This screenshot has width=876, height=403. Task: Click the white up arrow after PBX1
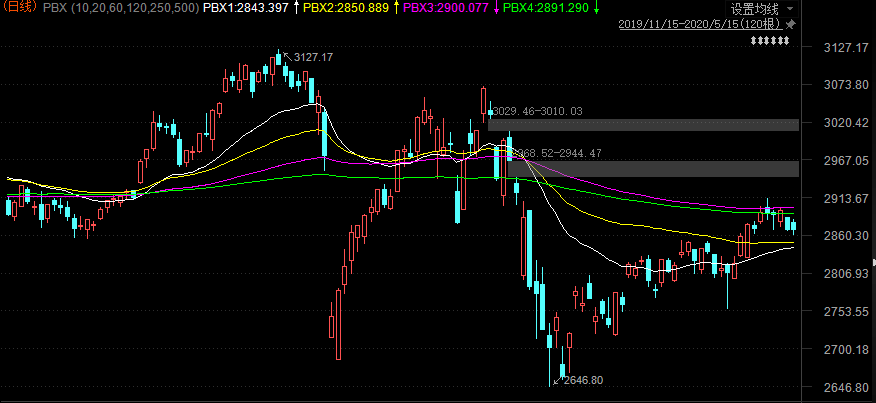pos(296,8)
